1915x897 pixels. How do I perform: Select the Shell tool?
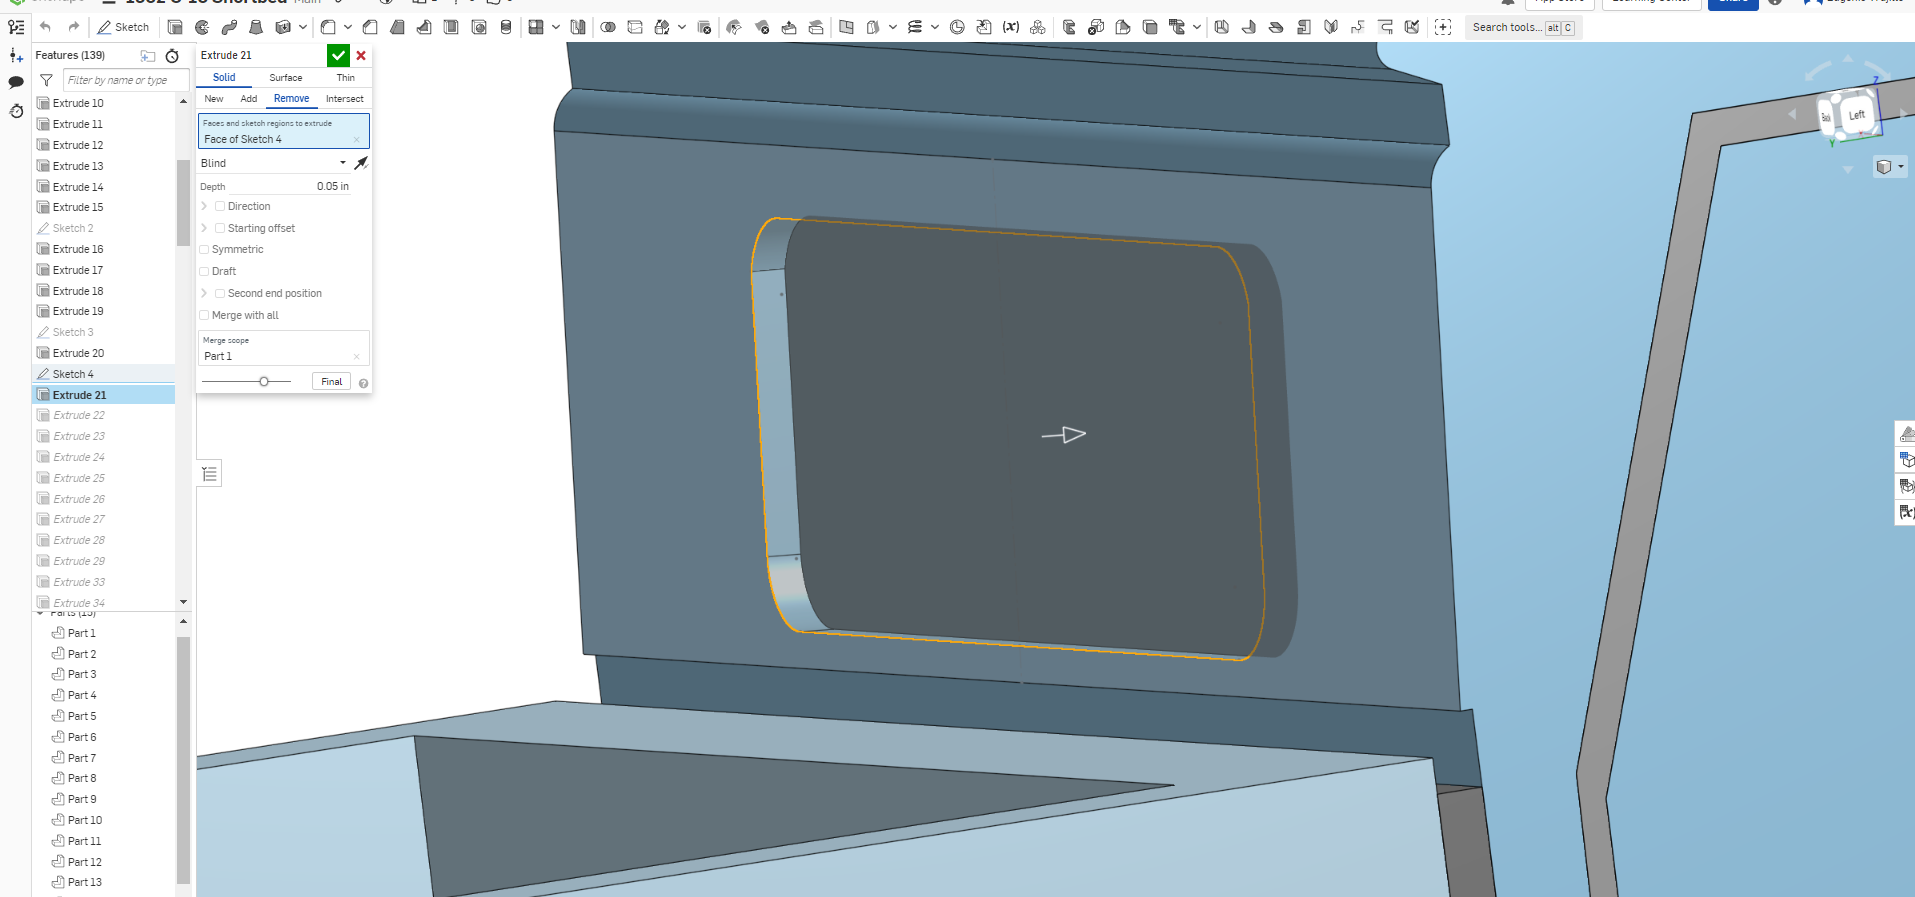451,27
